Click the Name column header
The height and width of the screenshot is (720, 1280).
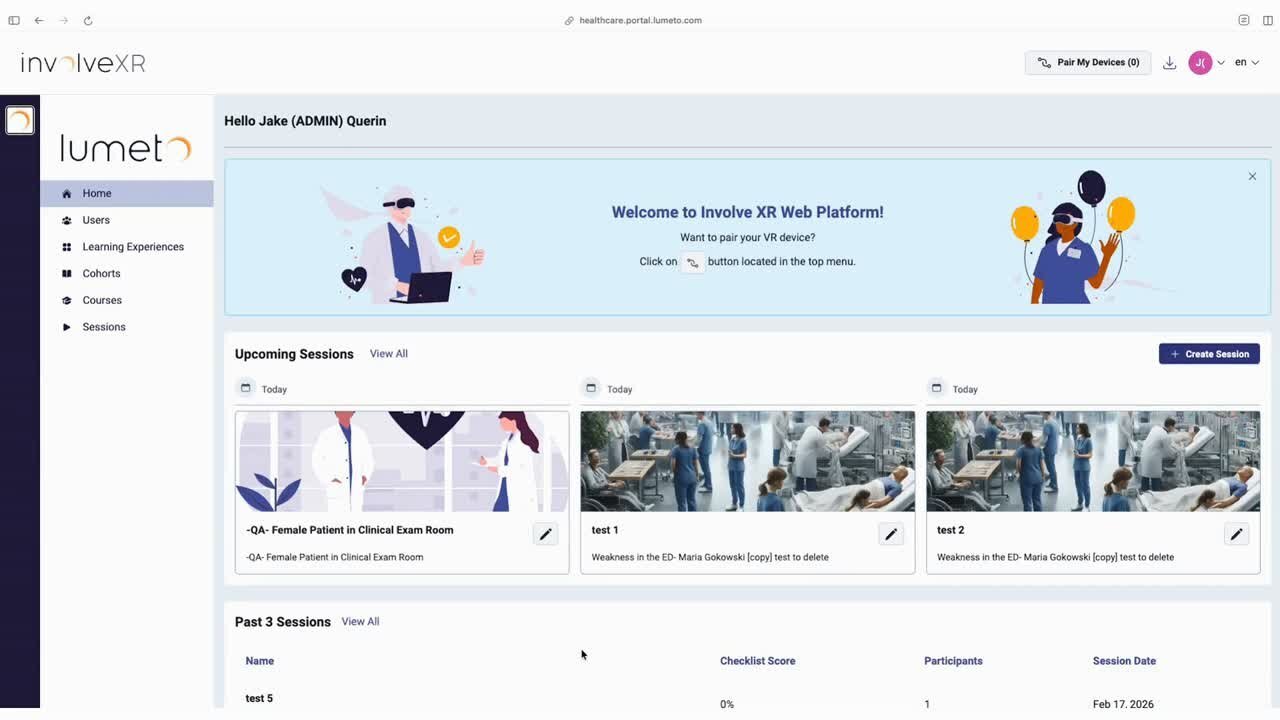[260, 661]
